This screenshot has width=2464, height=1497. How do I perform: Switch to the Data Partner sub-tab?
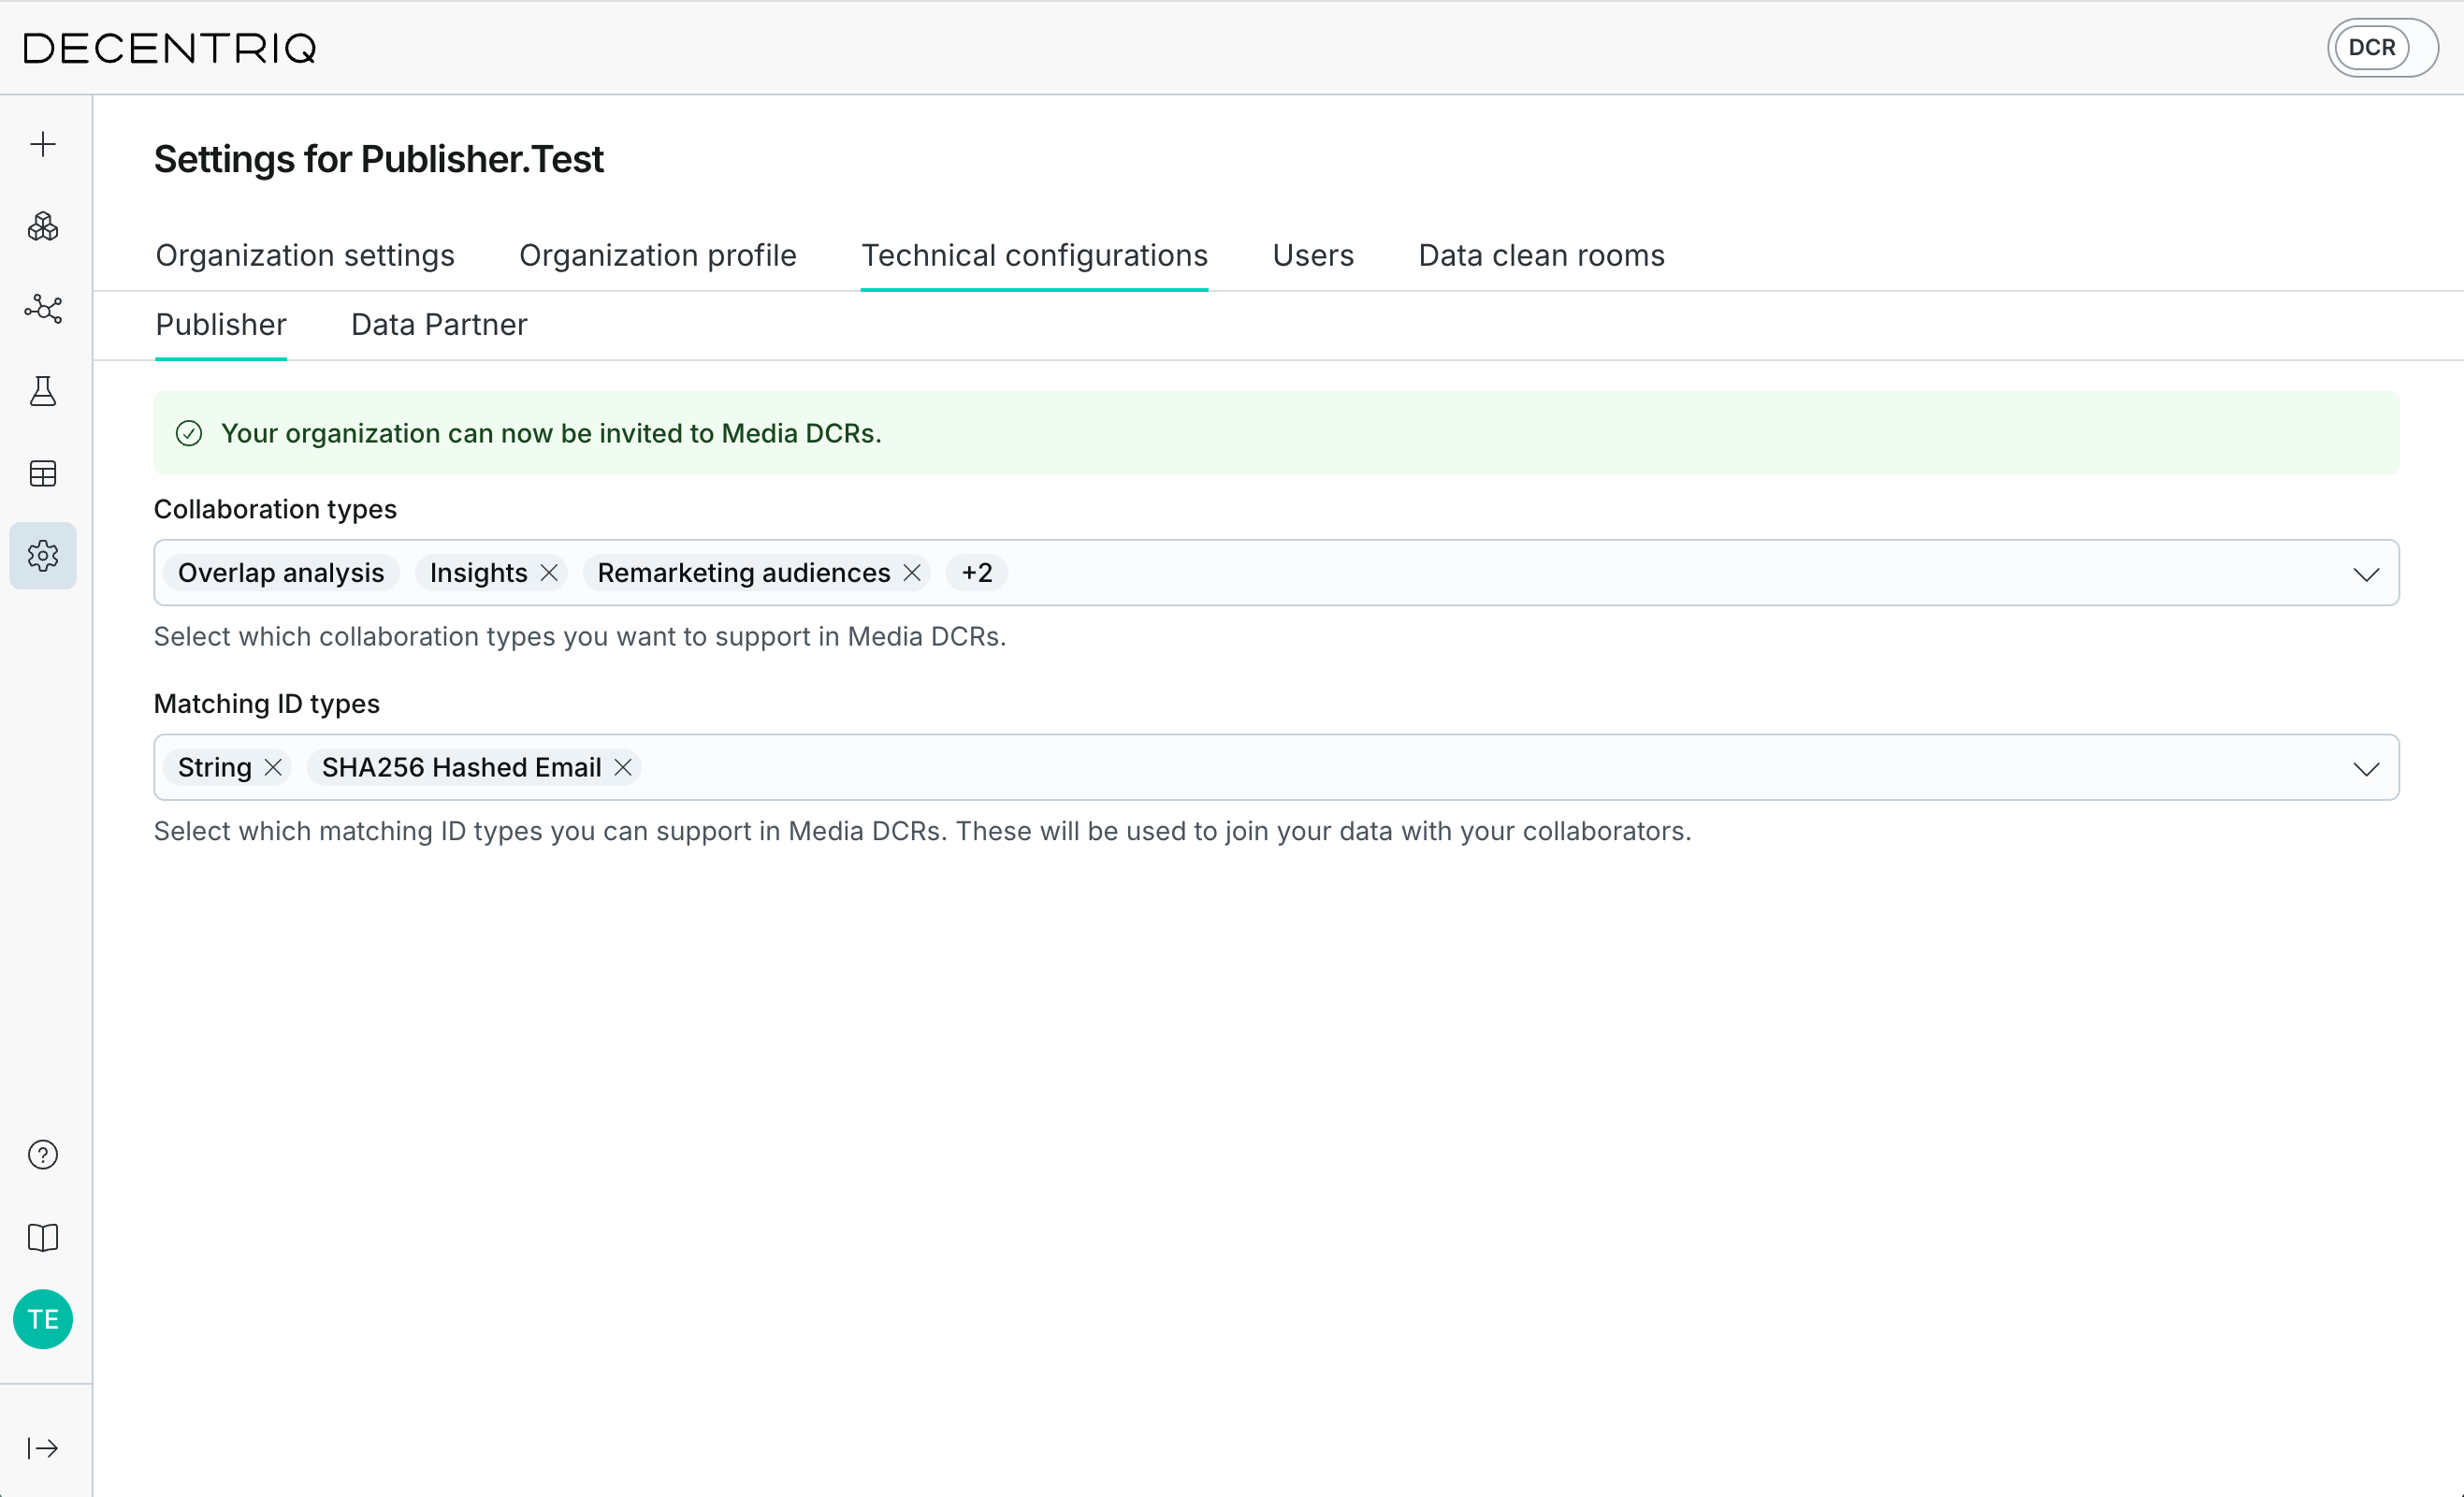tap(439, 325)
